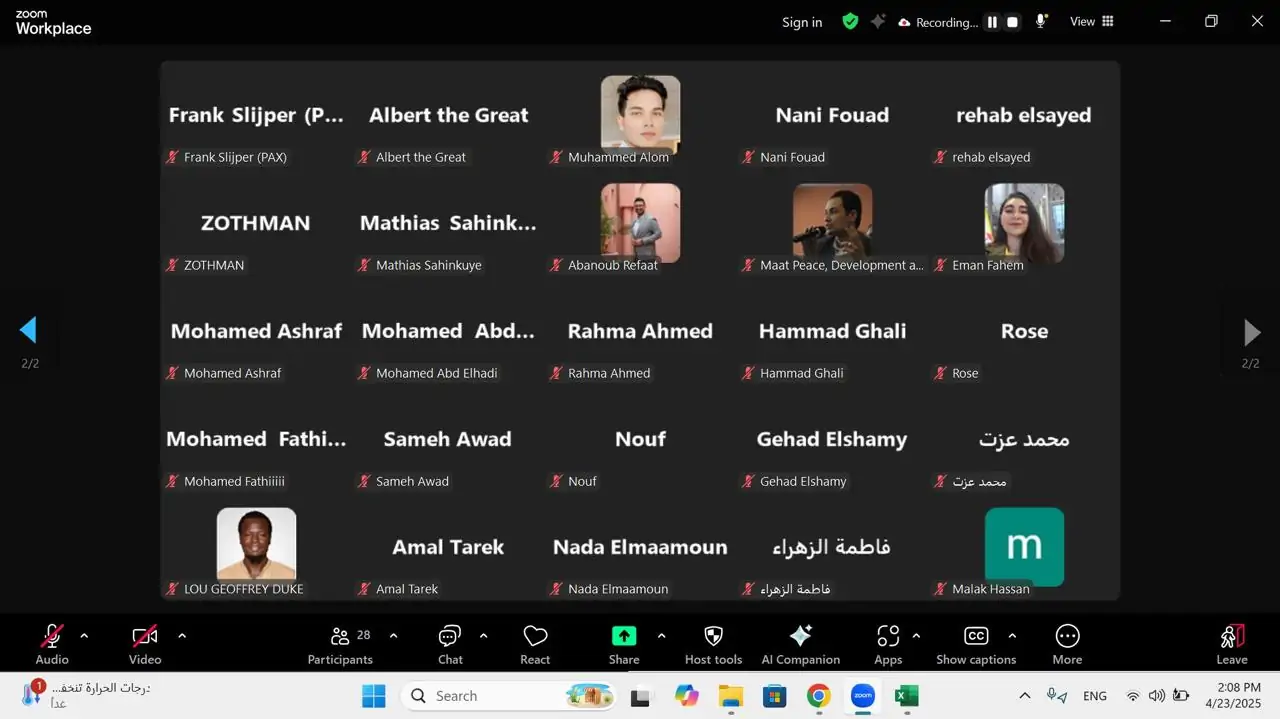Viewport: 1280px width, 719px height.
Task: Go to previous page of participants
Action: [x=28, y=330]
